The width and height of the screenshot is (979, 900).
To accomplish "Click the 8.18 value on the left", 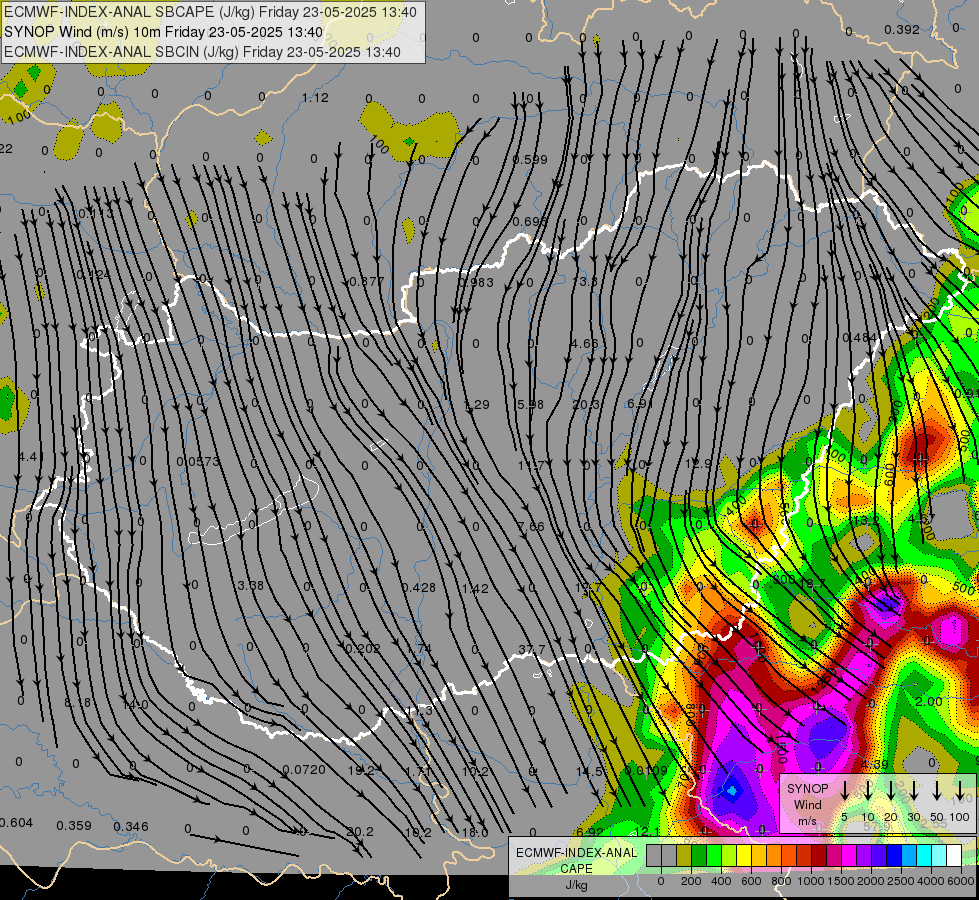I will tap(77, 703).
